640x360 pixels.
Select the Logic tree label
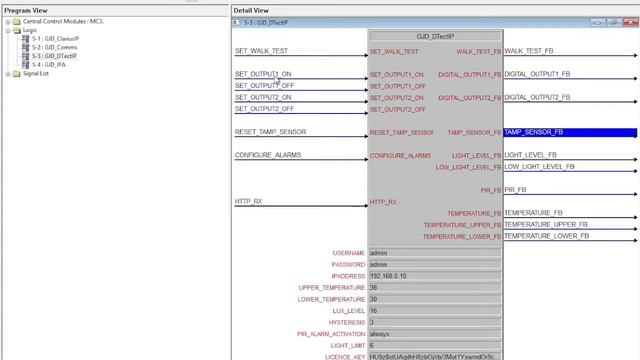coord(30,30)
